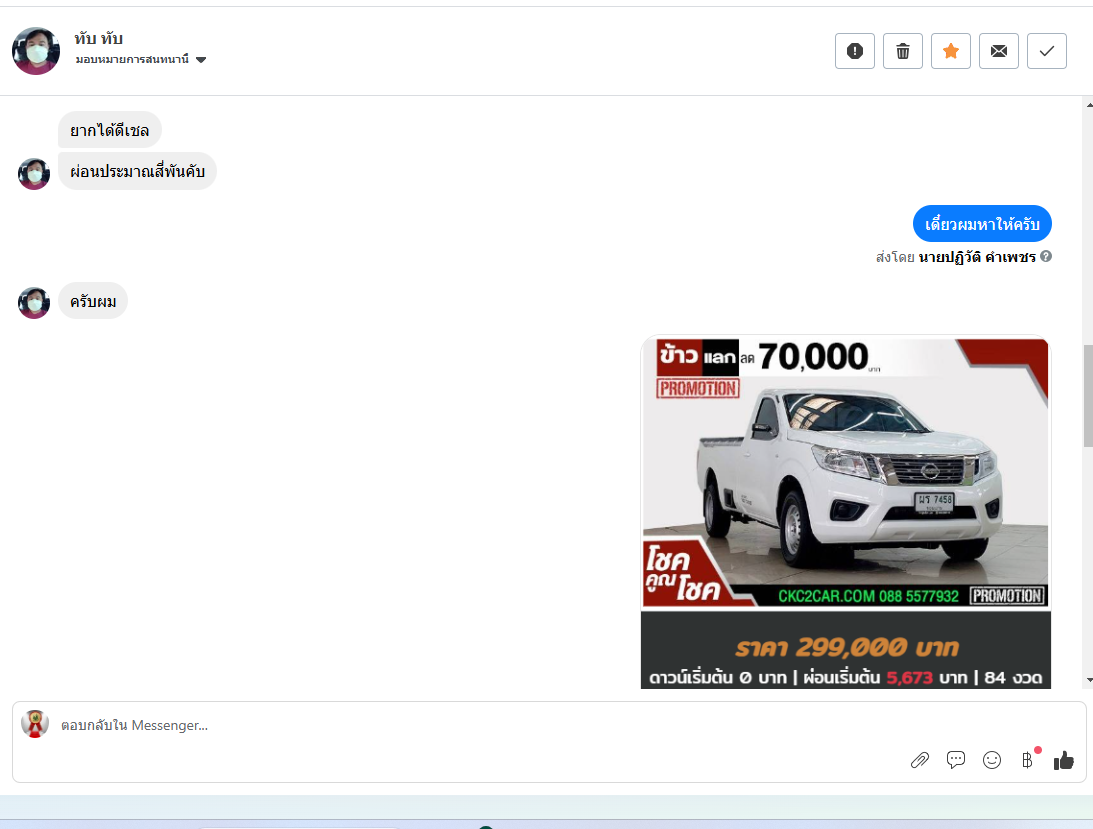Select the message ยากได้ดีเชล
This screenshot has width=1093, height=829.
(109, 130)
